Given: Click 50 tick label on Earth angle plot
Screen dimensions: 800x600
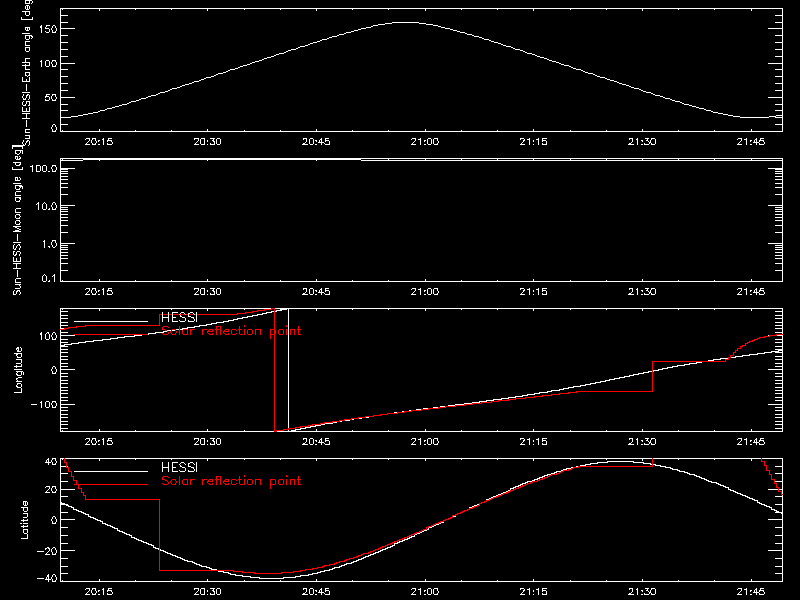Looking at the screenshot, I should (x=51, y=97).
